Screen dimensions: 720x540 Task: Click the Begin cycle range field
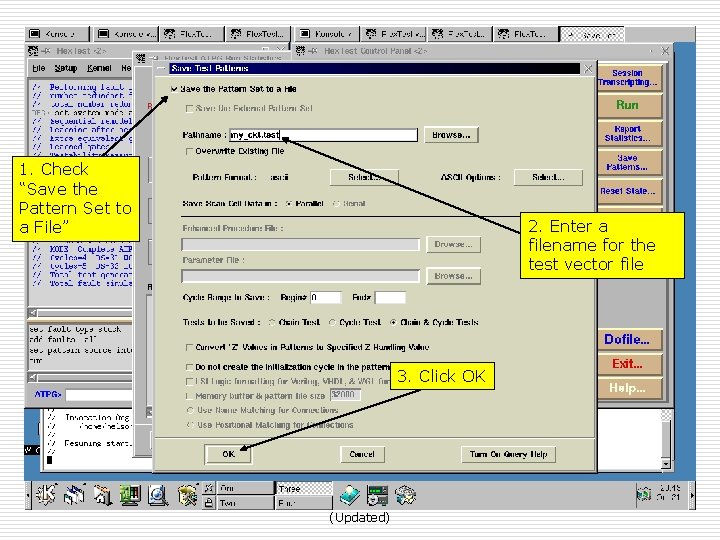326,298
